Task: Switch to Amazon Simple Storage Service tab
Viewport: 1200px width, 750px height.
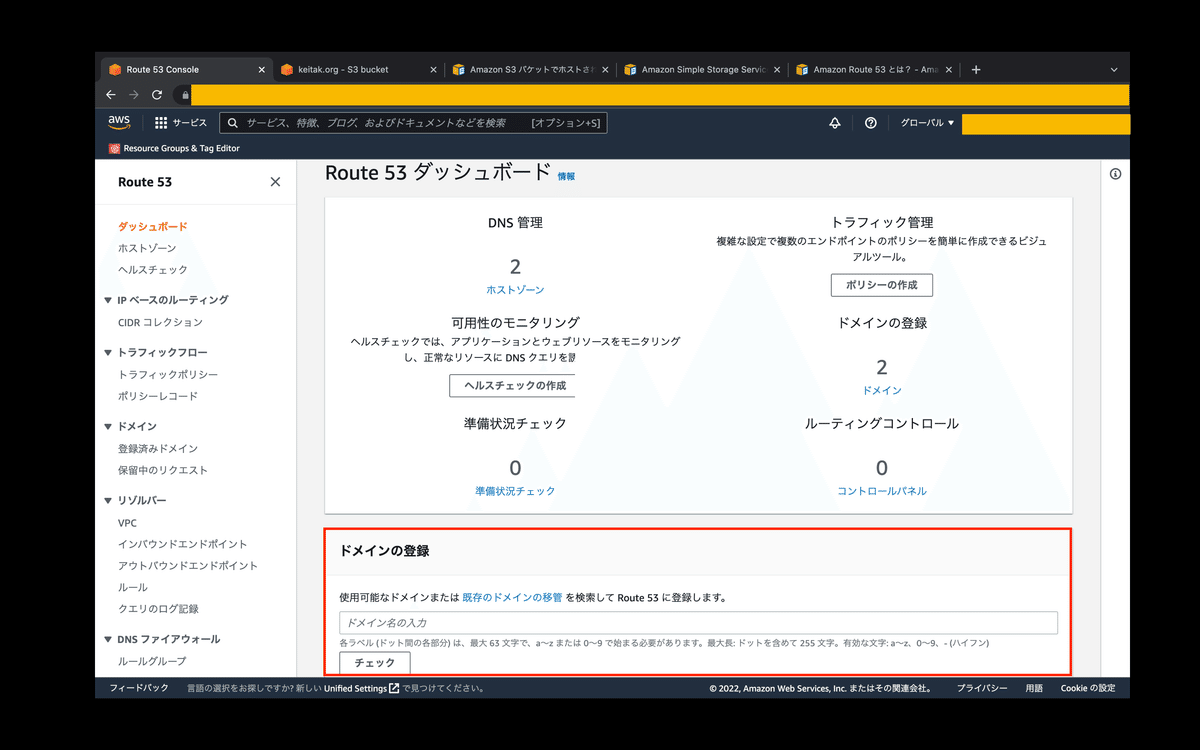Action: tap(700, 70)
